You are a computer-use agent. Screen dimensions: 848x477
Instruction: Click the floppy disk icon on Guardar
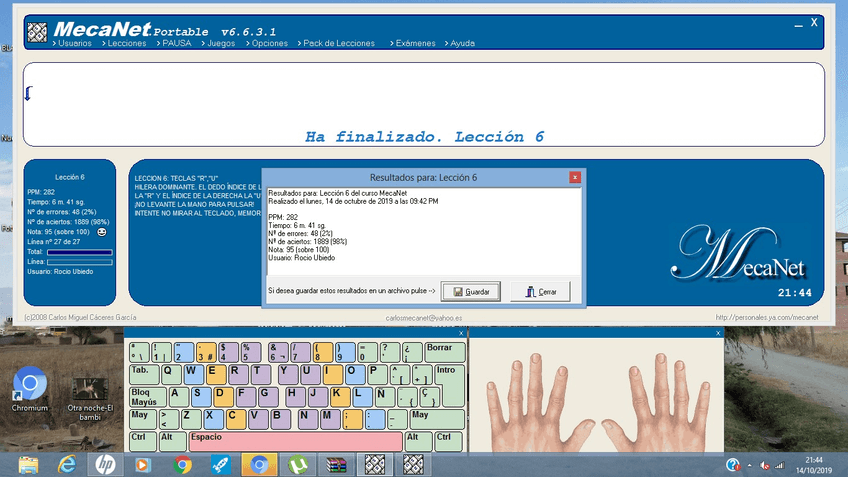coord(458,292)
